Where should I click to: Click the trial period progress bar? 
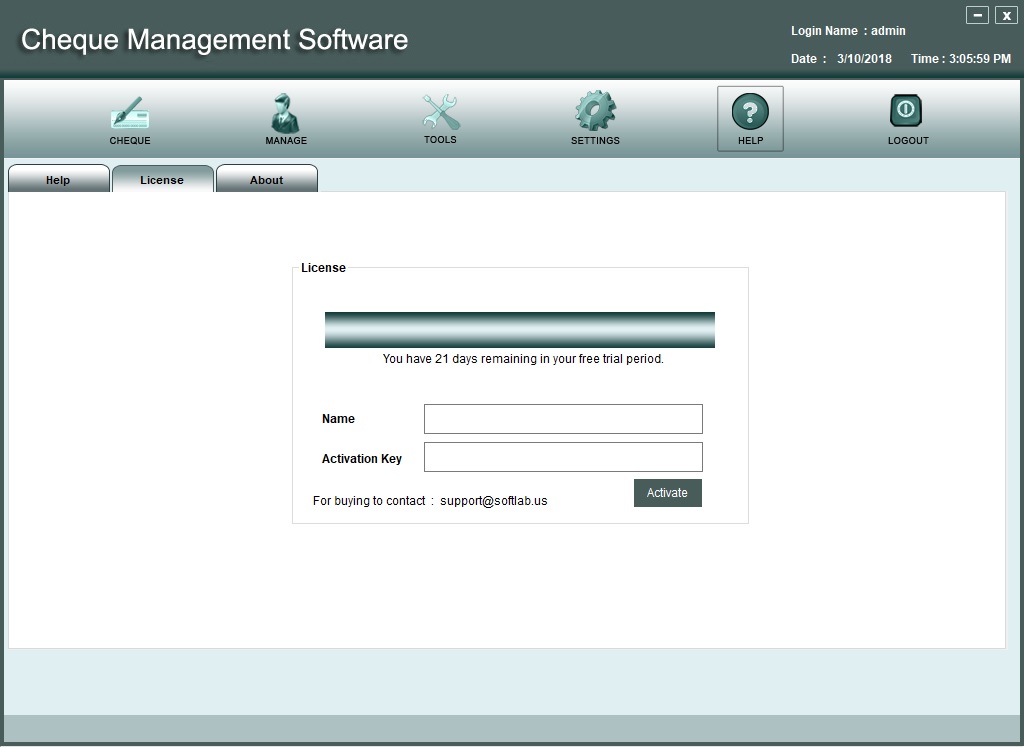[x=519, y=330]
